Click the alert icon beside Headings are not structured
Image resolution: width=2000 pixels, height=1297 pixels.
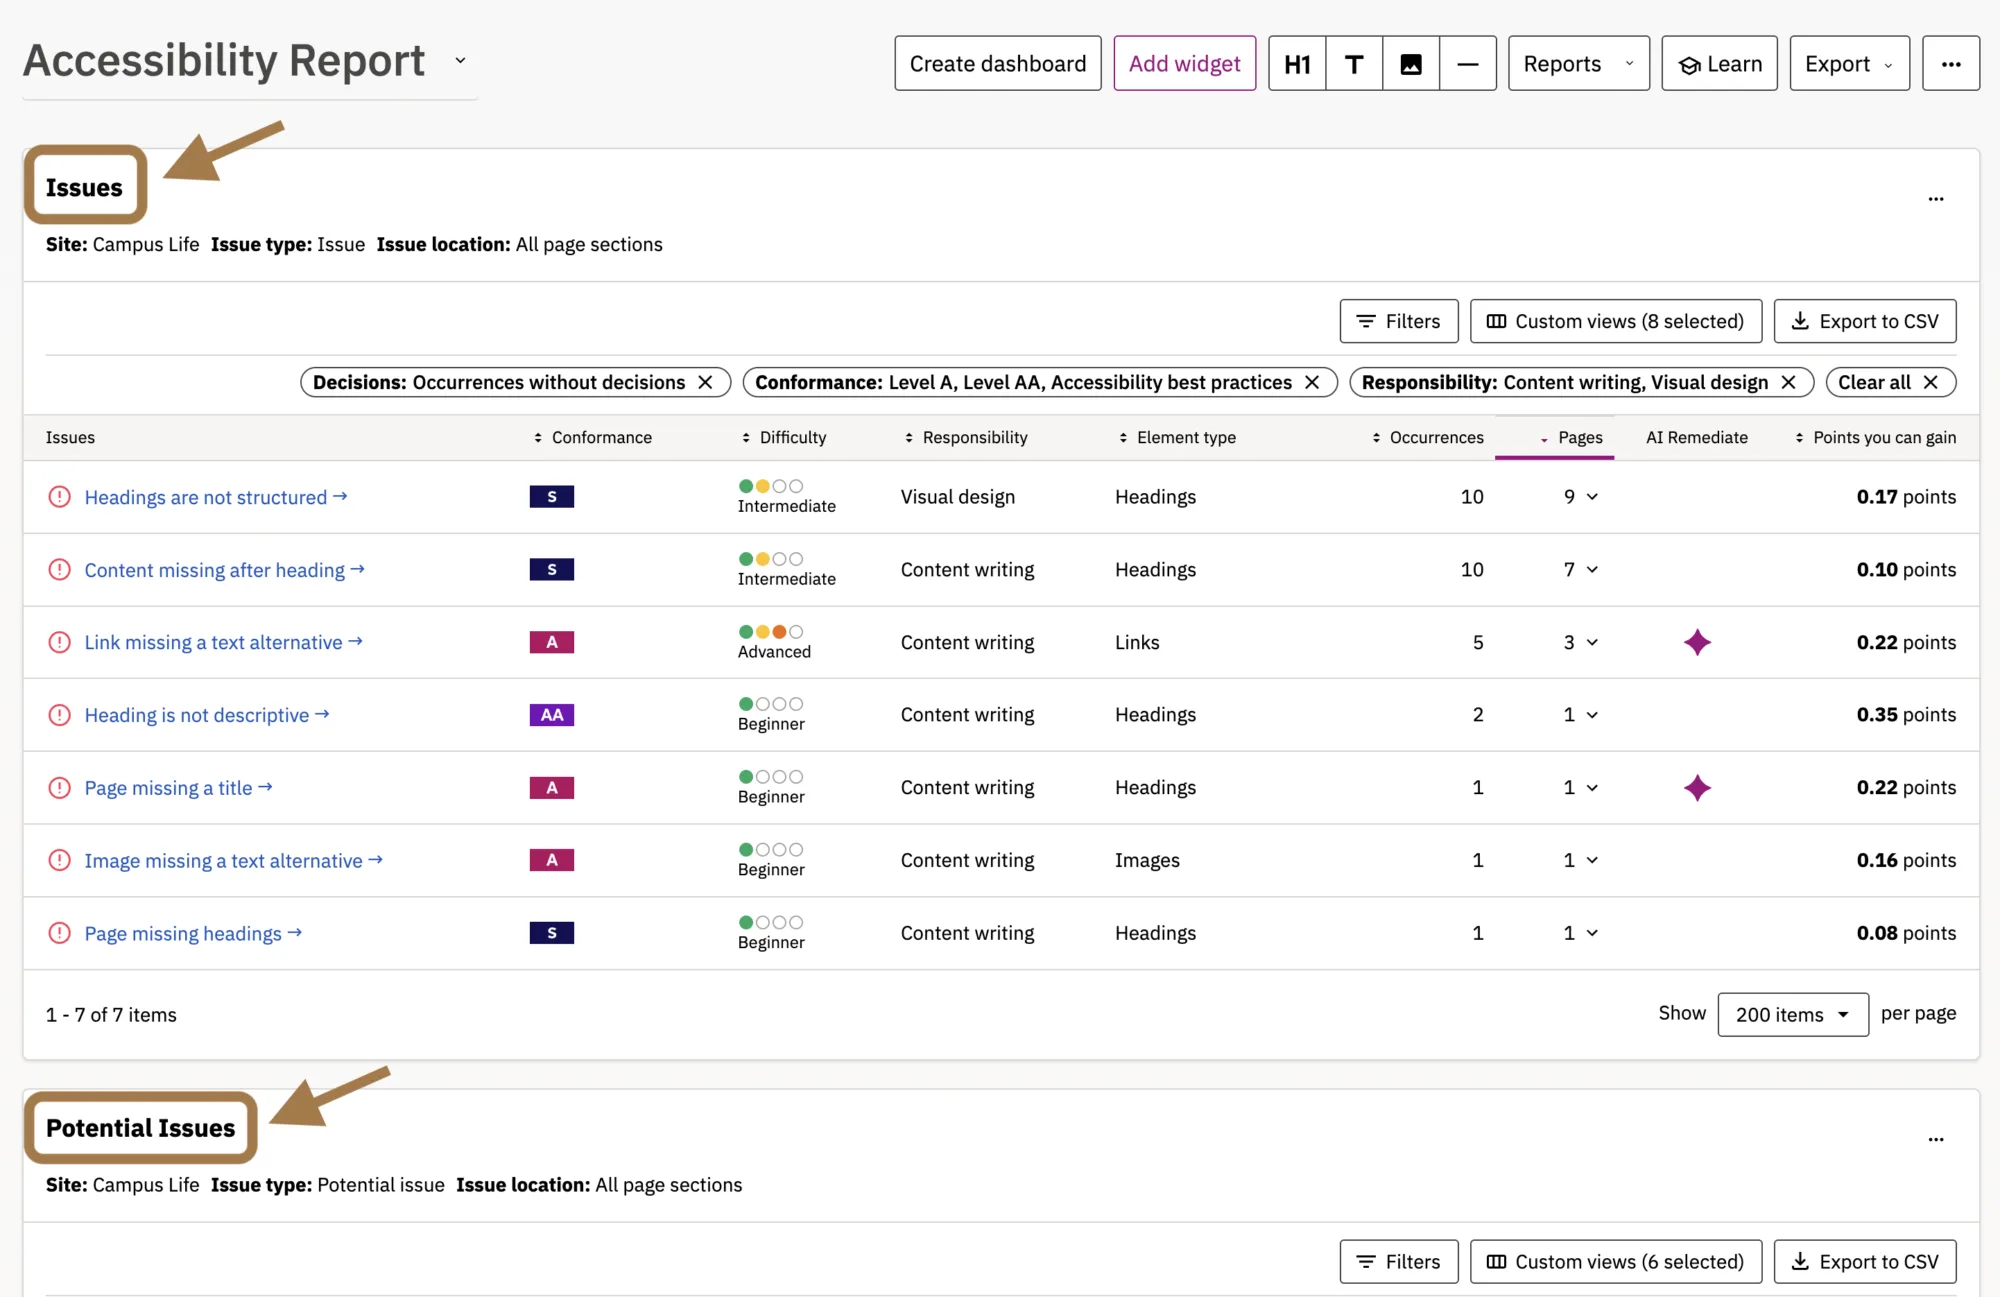(60, 497)
